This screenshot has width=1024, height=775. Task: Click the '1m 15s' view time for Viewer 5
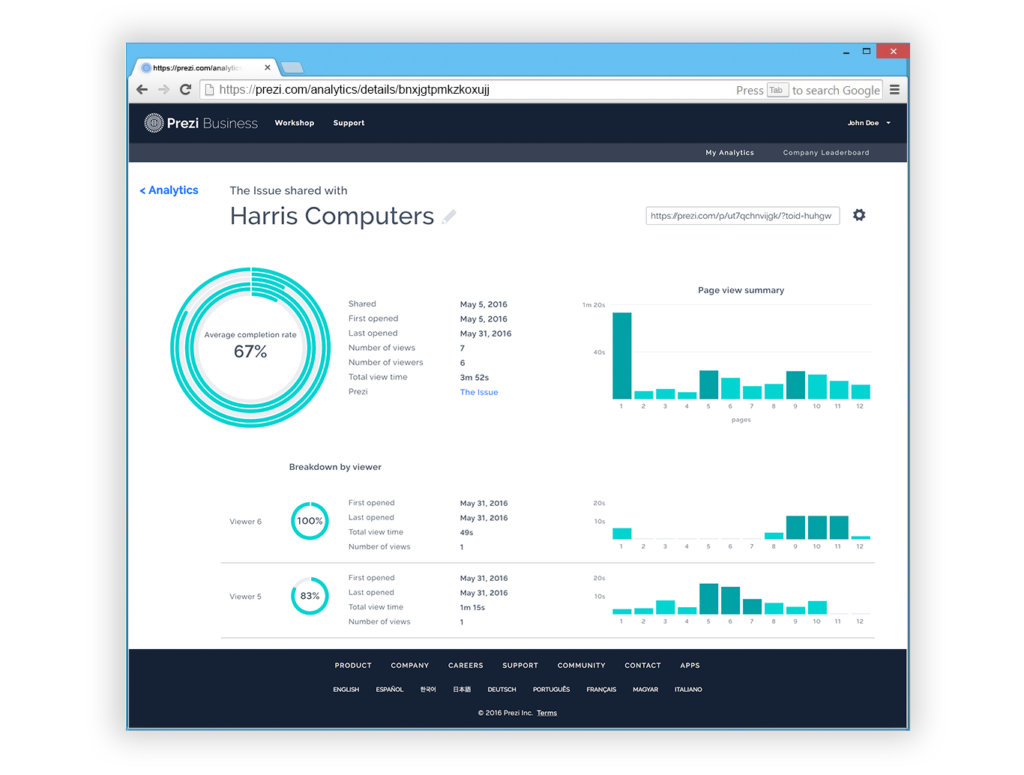point(472,607)
